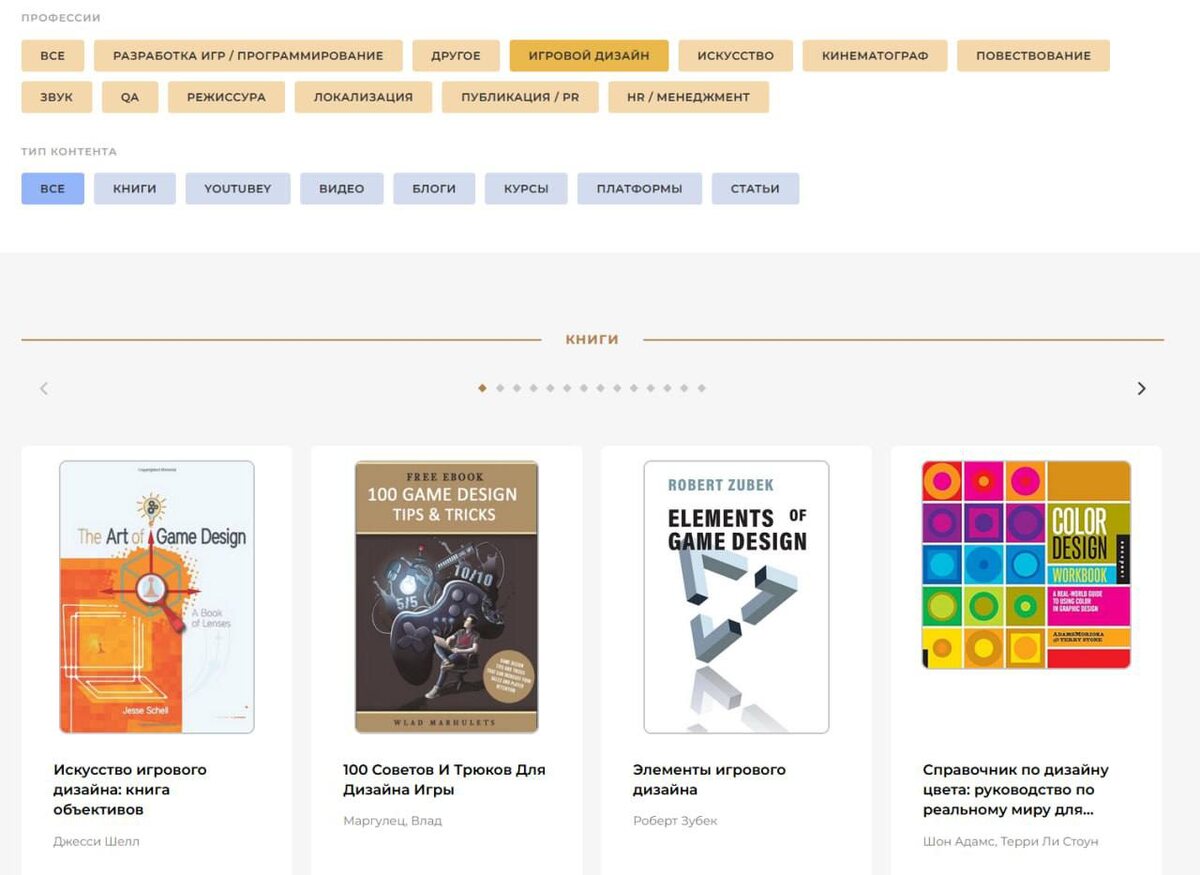Filter by the ЗВУК profession
The width and height of the screenshot is (1200, 875).
click(57, 97)
